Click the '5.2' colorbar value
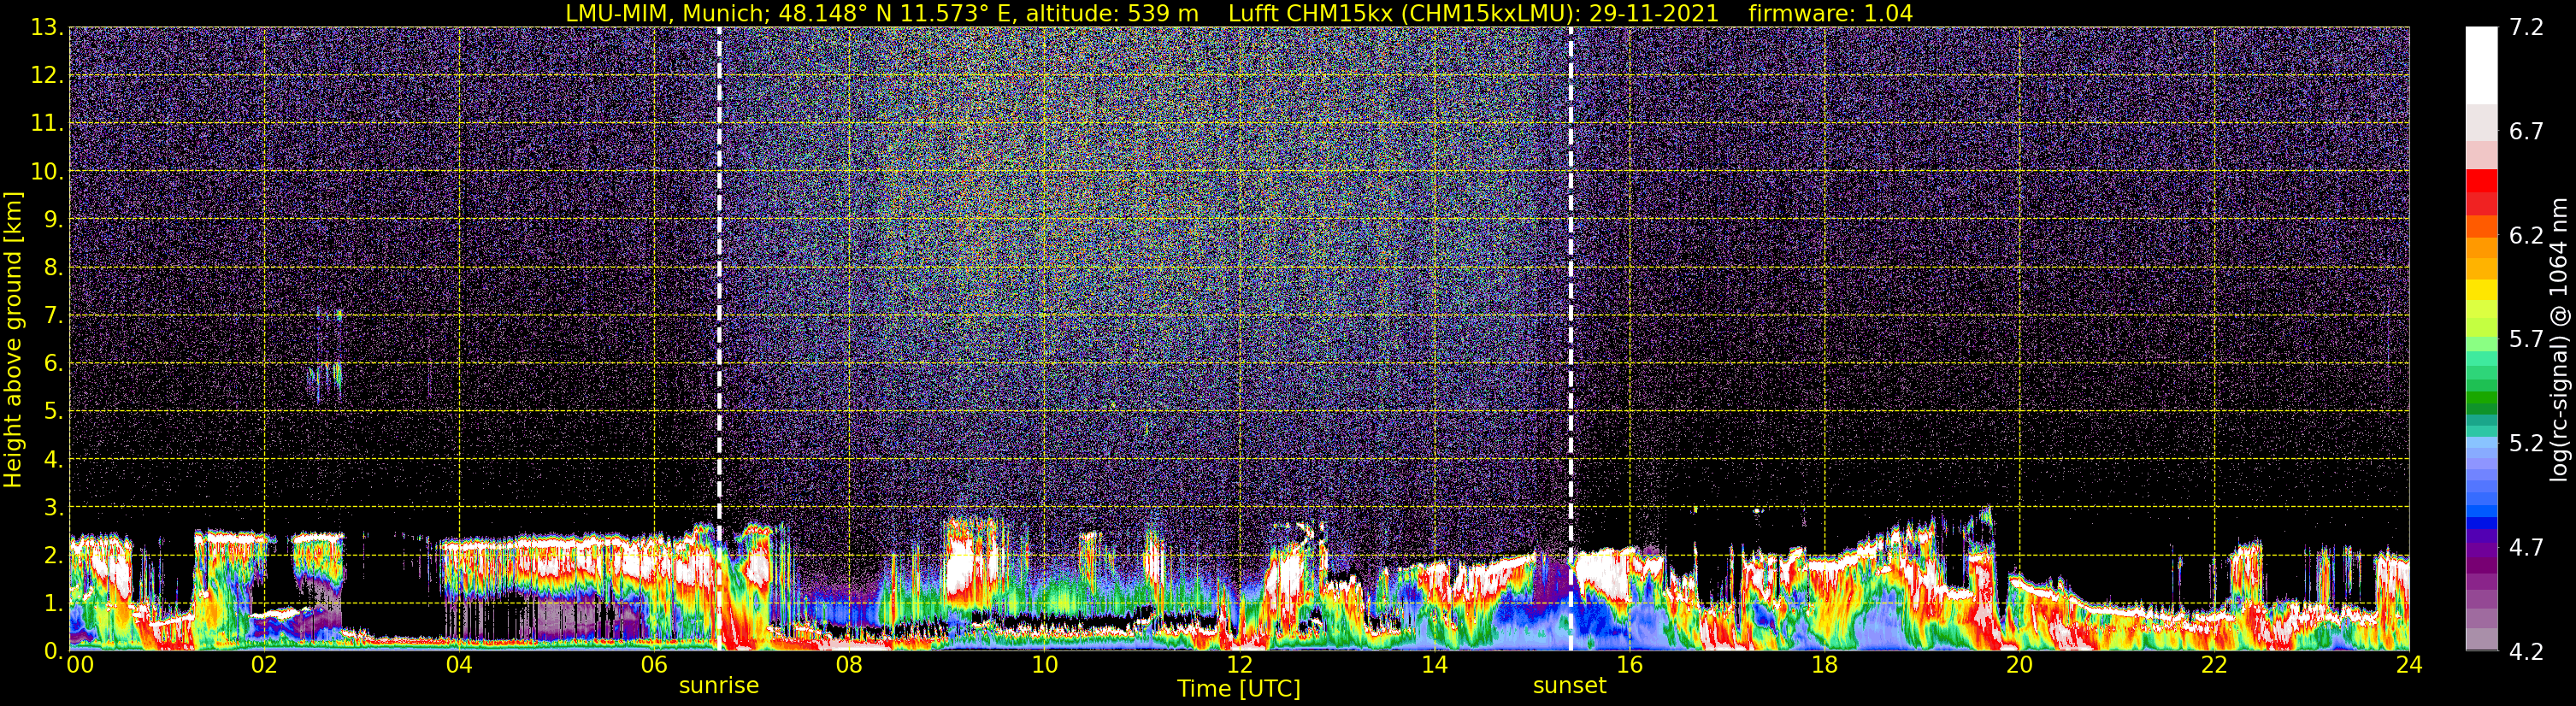 click(2526, 443)
